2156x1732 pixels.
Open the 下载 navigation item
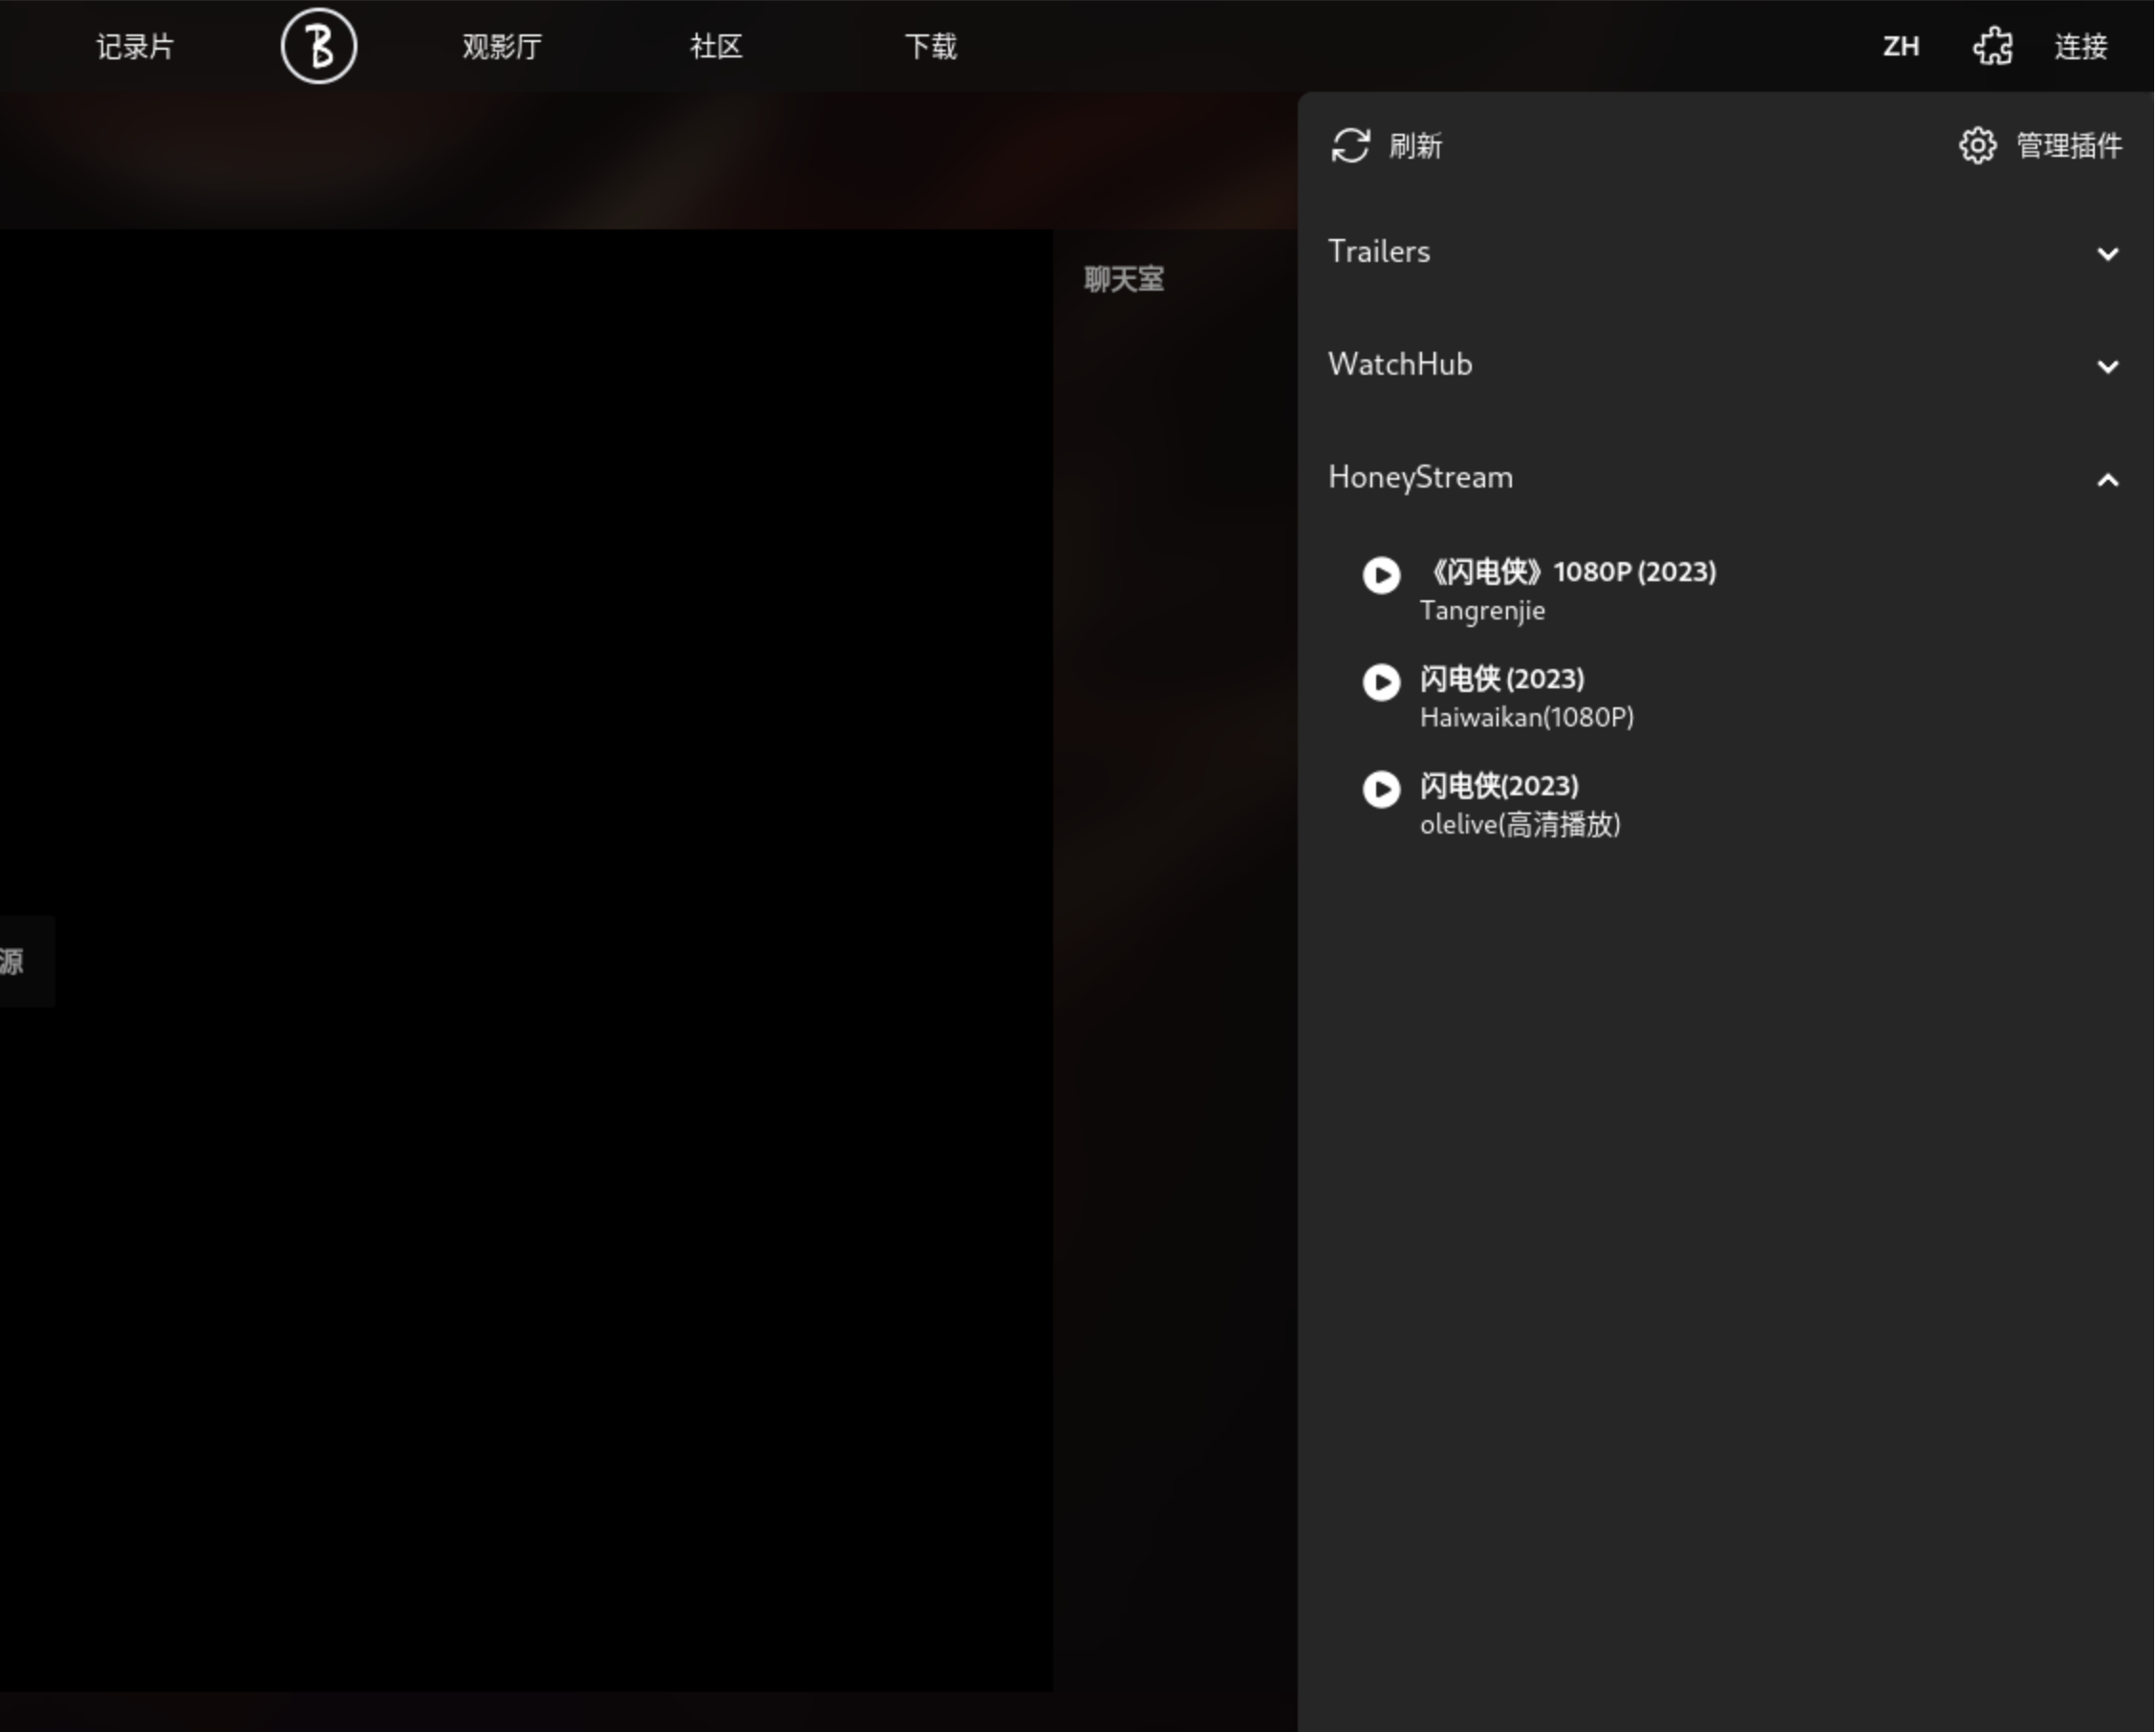931,47
